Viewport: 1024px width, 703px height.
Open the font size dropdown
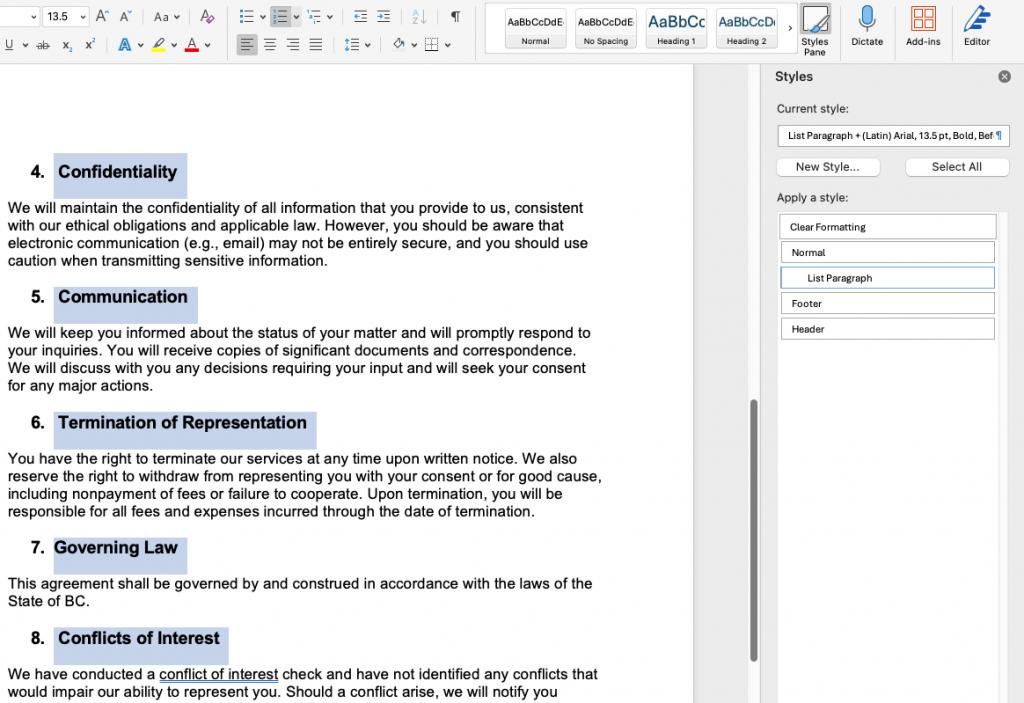point(83,16)
